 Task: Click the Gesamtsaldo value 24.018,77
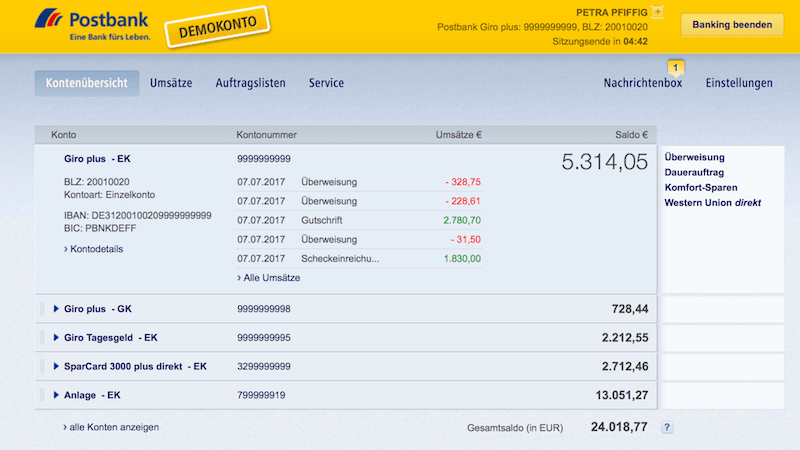(x=619, y=427)
